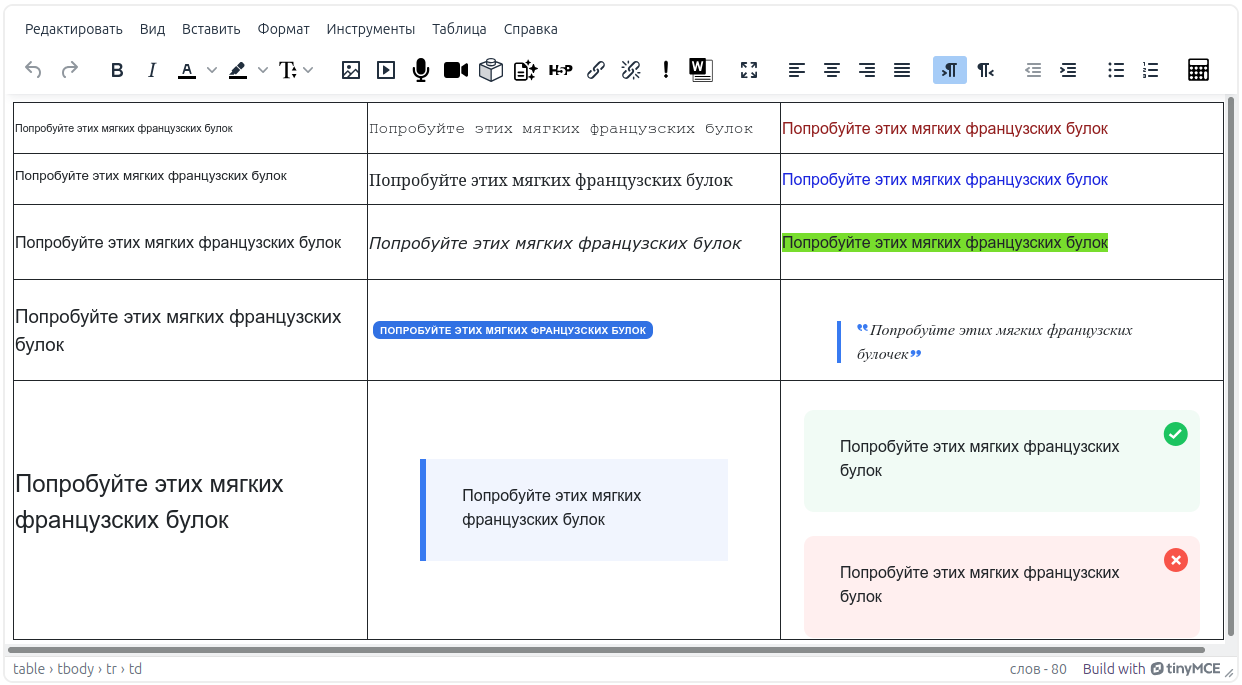Click the green highlighted text cell
Screen dimensions: 1242x685
coord(944,243)
